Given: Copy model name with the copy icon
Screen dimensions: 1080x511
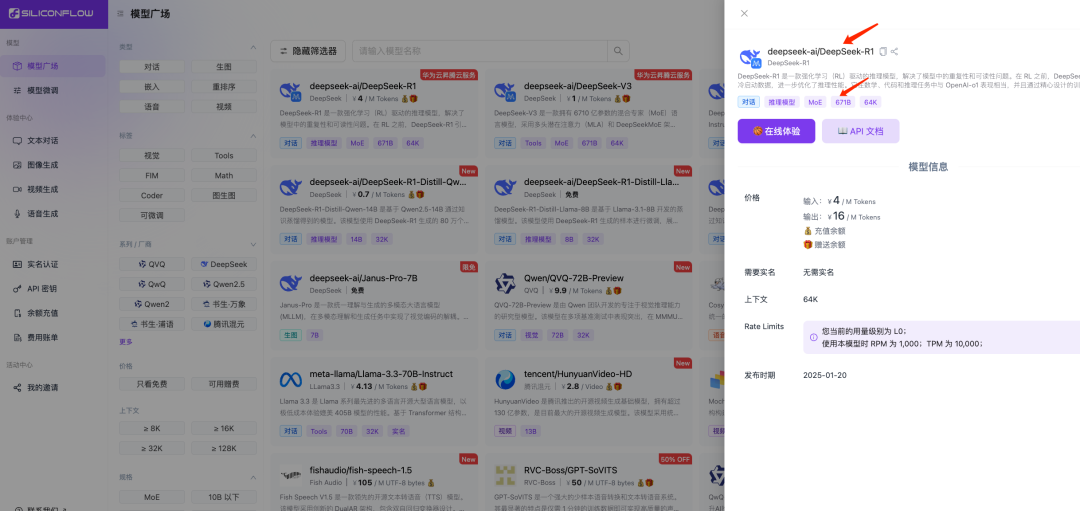Looking at the screenshot, I should (883, 52).
